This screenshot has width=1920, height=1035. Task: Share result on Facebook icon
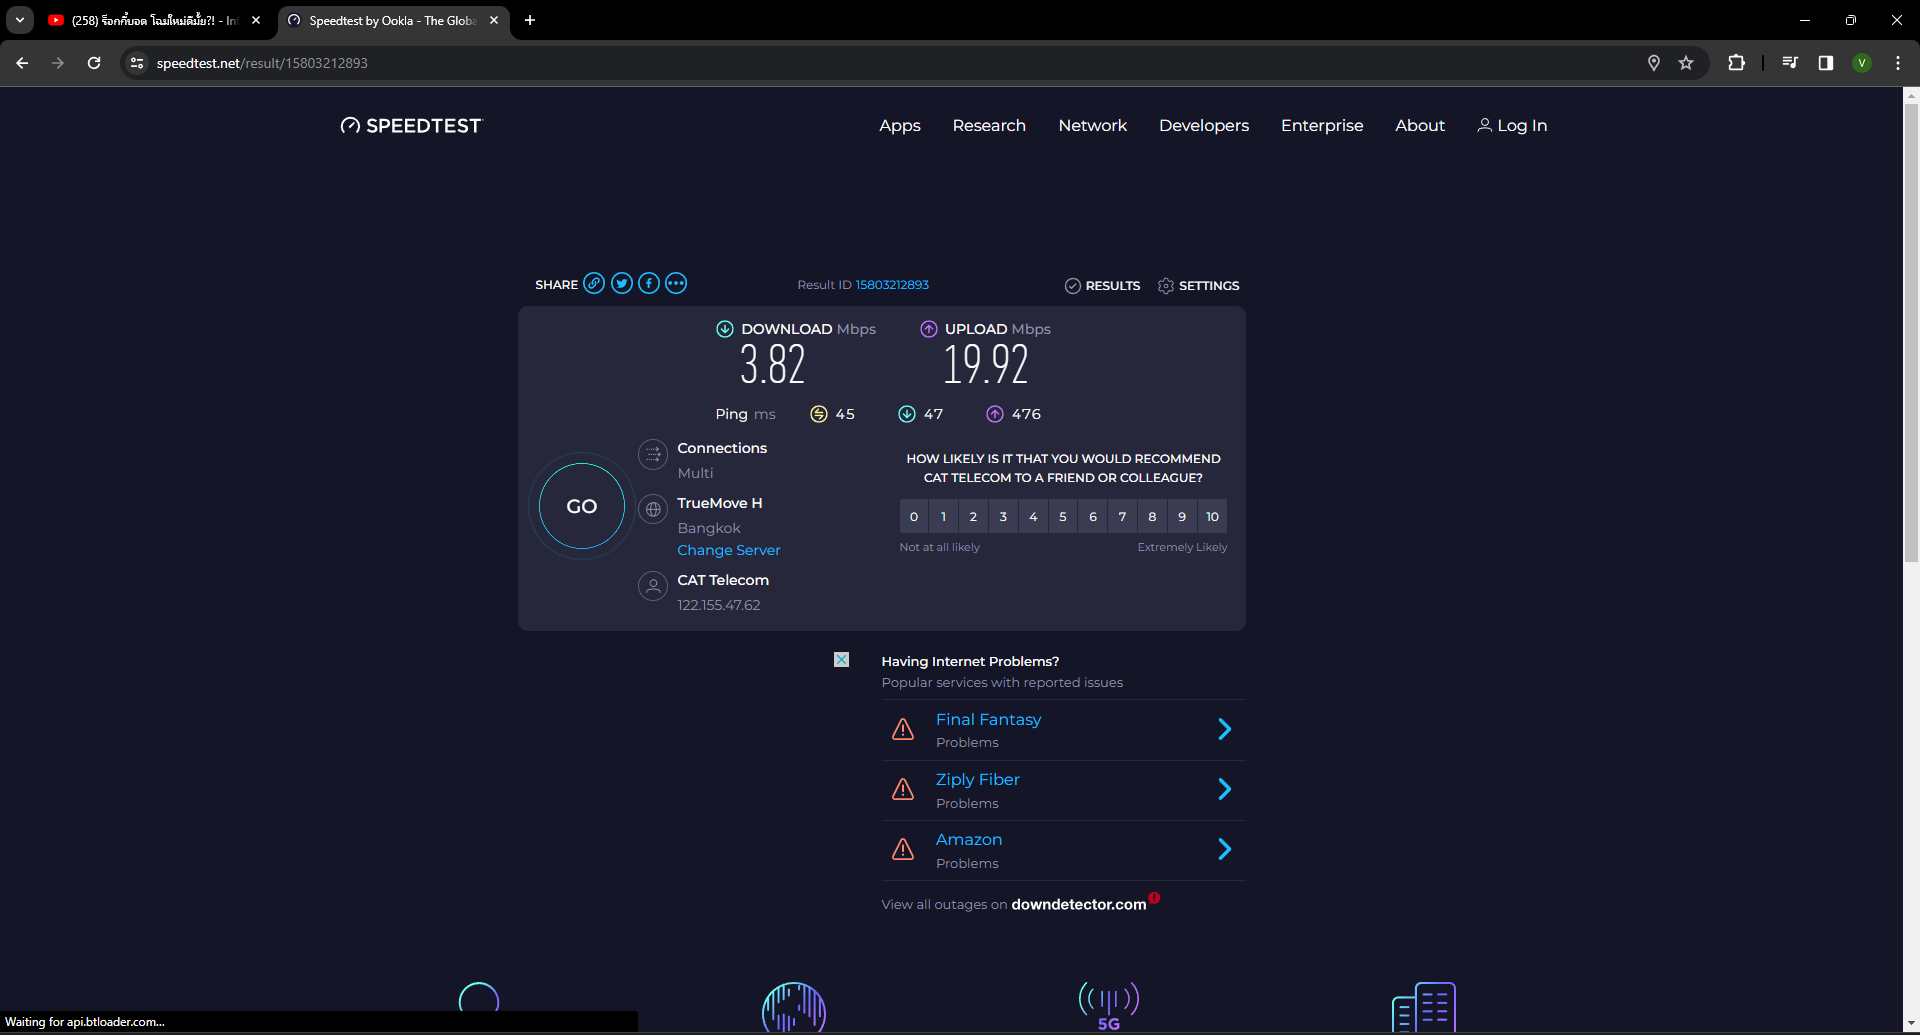[649, 284]
